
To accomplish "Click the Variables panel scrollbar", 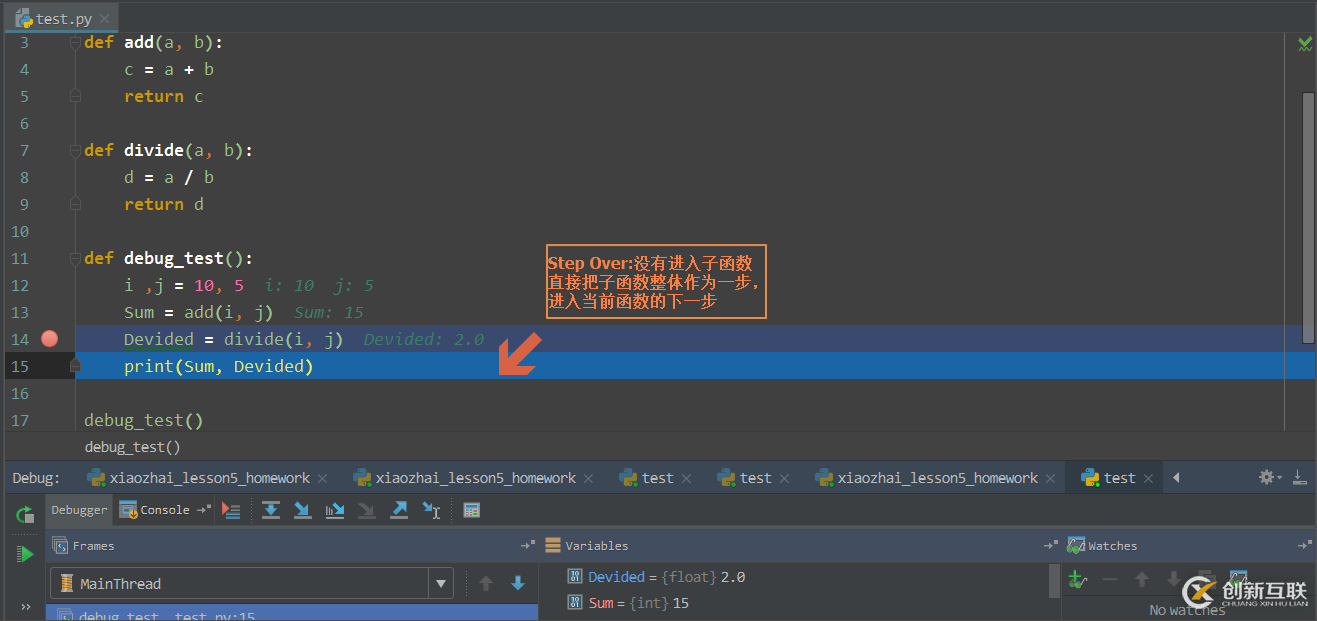I will click(1054, 580).
